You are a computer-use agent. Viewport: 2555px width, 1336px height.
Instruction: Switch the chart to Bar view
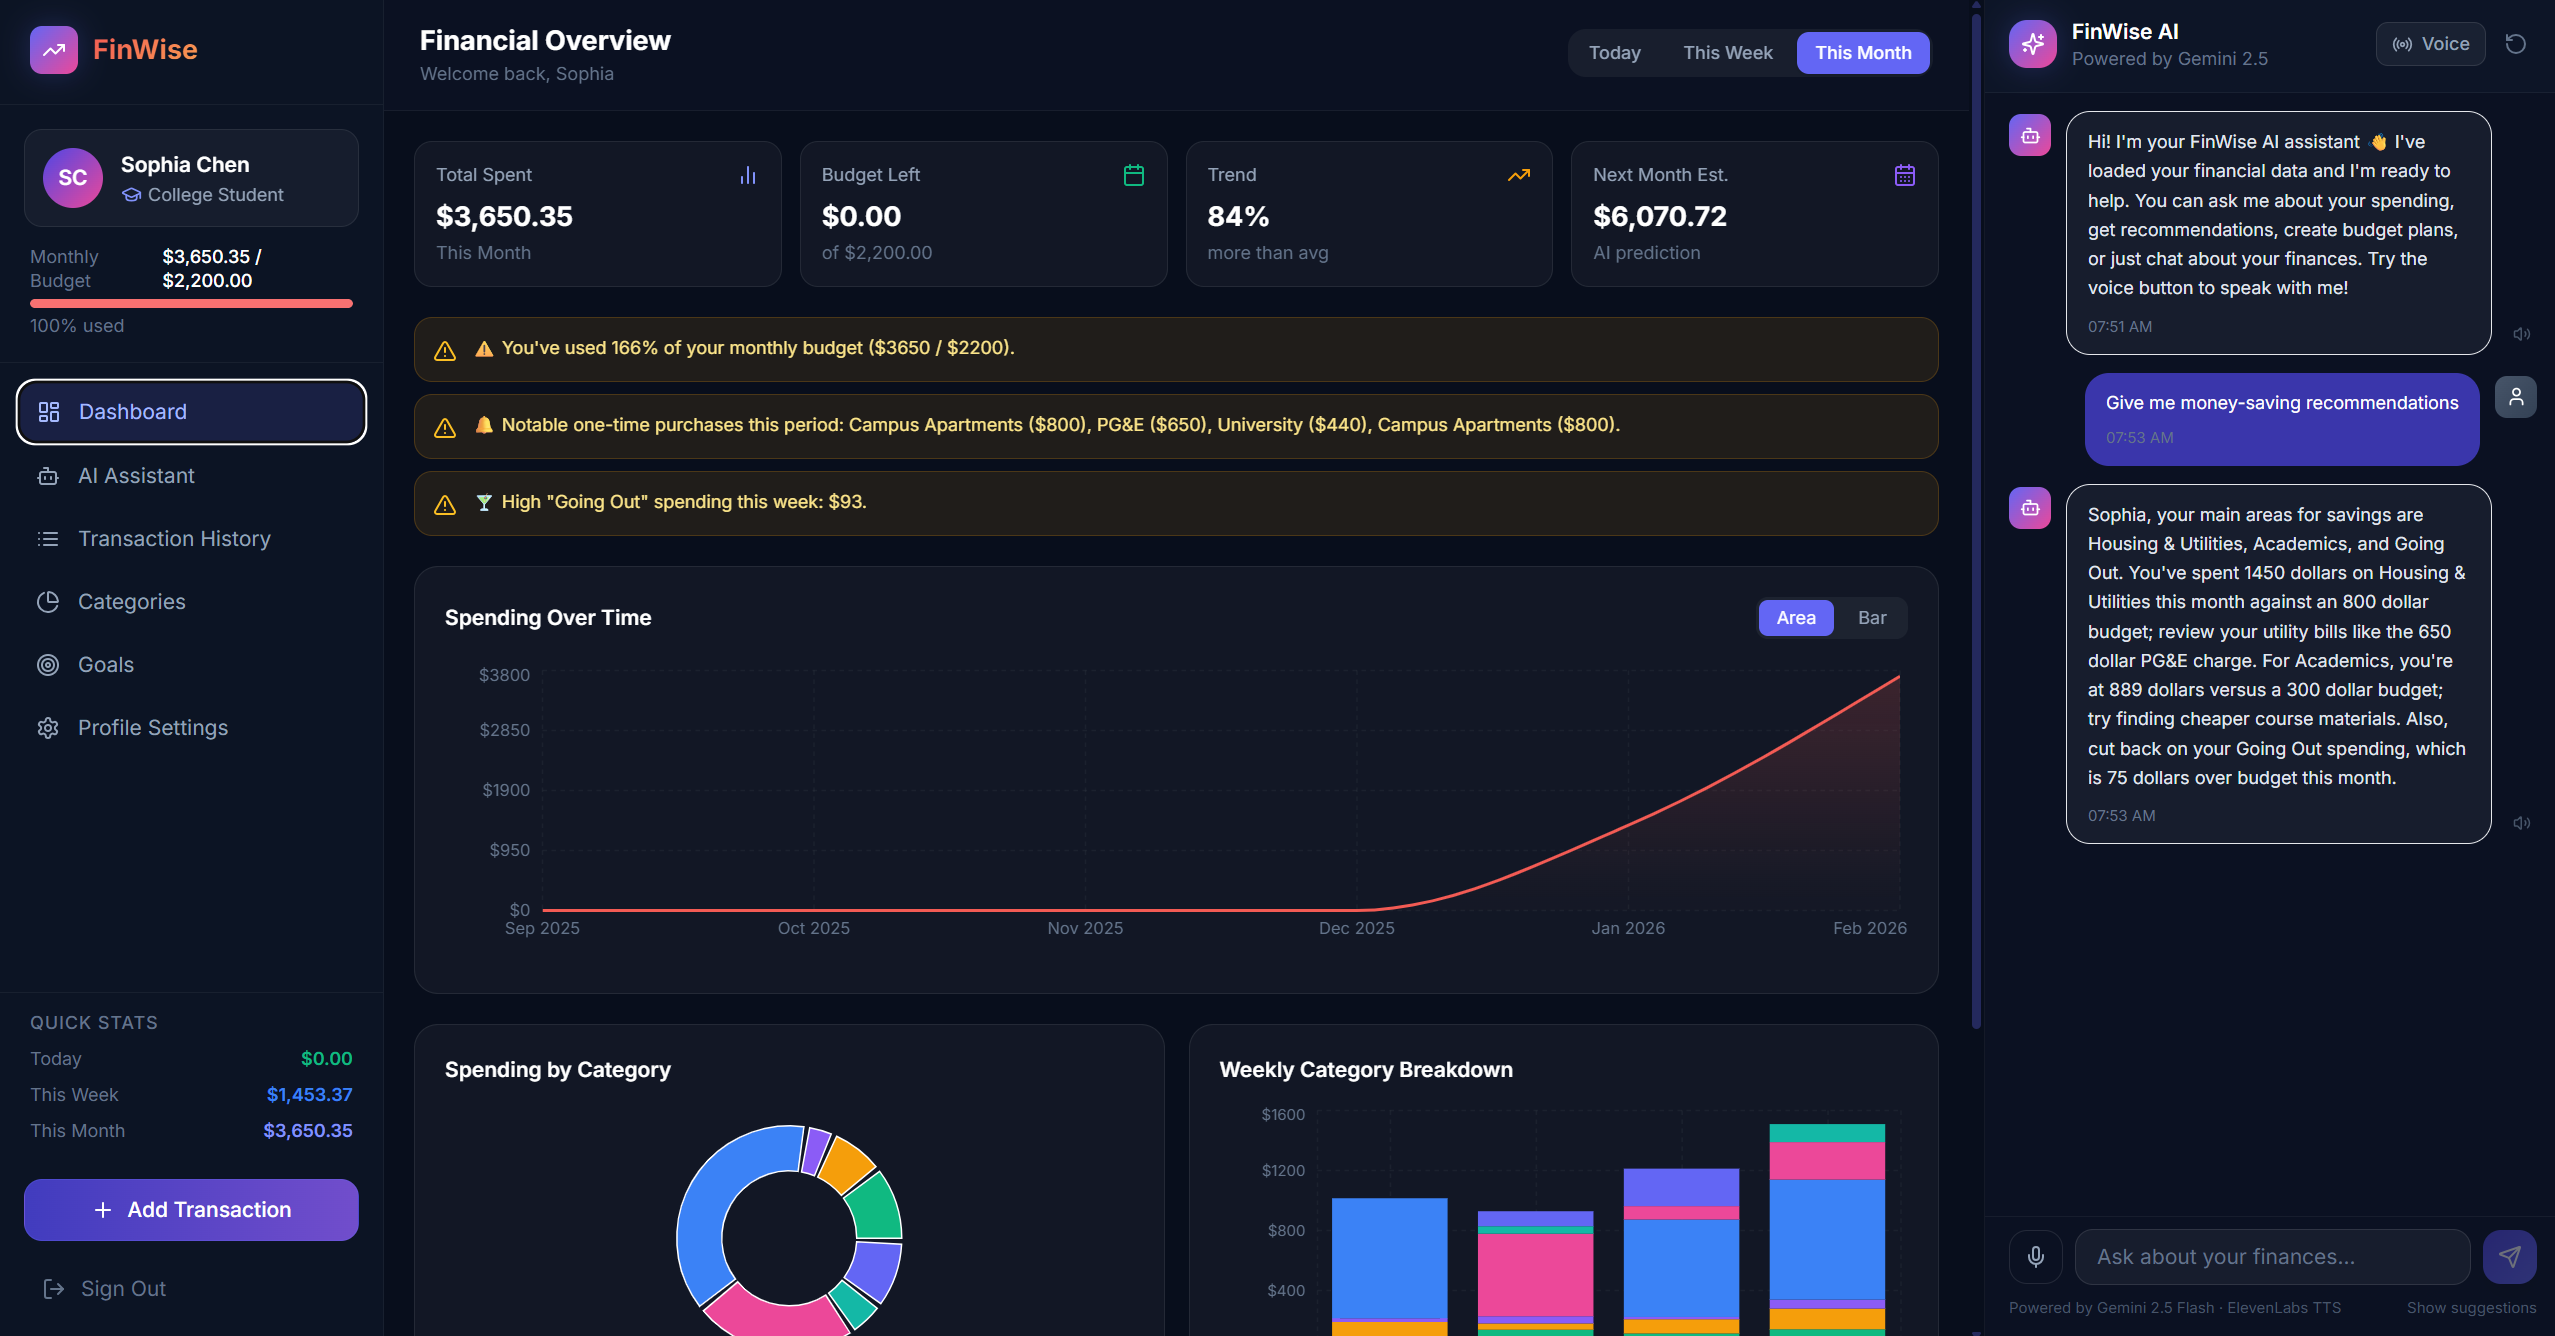1871,618
